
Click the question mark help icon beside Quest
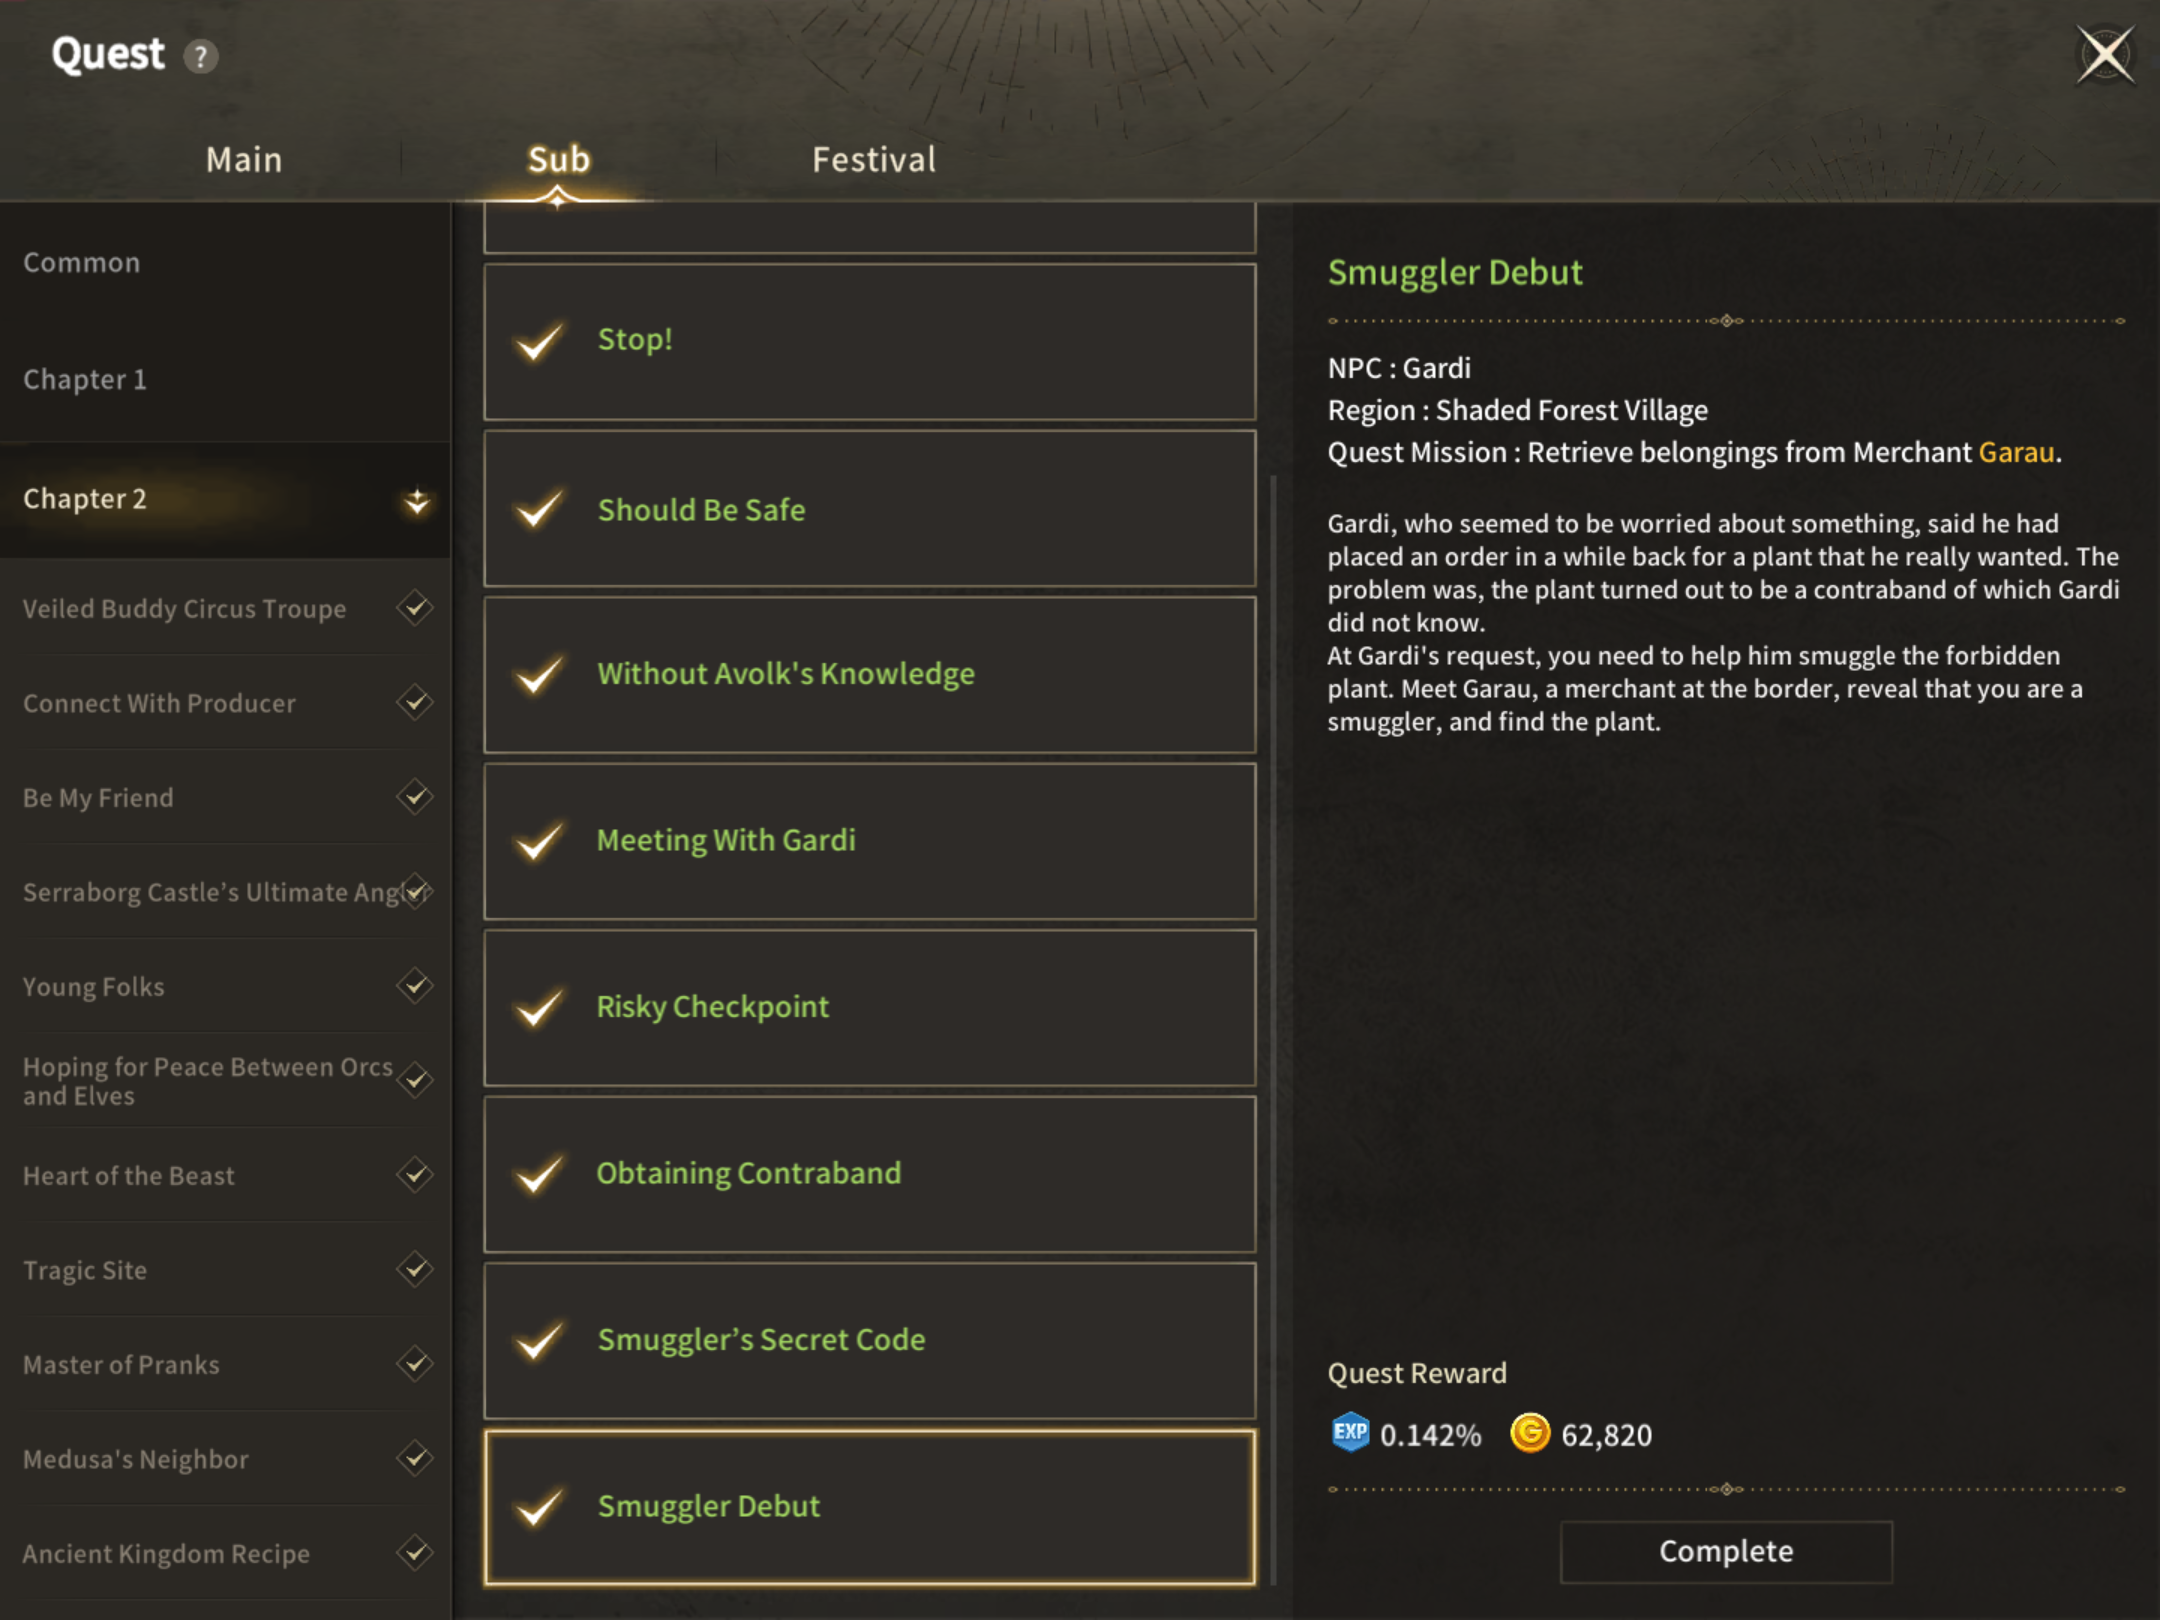pyautogui.click(x=201, y=56)
